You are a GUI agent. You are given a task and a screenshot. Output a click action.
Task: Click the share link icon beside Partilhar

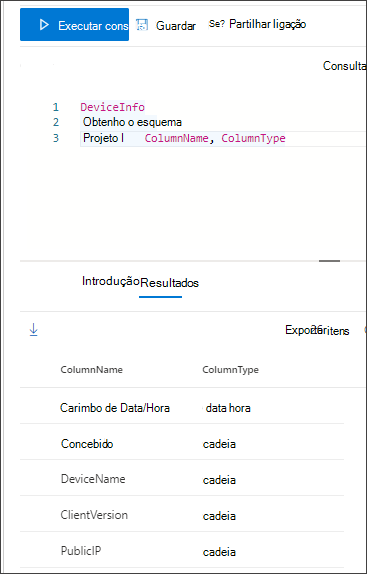pyautogui.click(x=217, y=24)
